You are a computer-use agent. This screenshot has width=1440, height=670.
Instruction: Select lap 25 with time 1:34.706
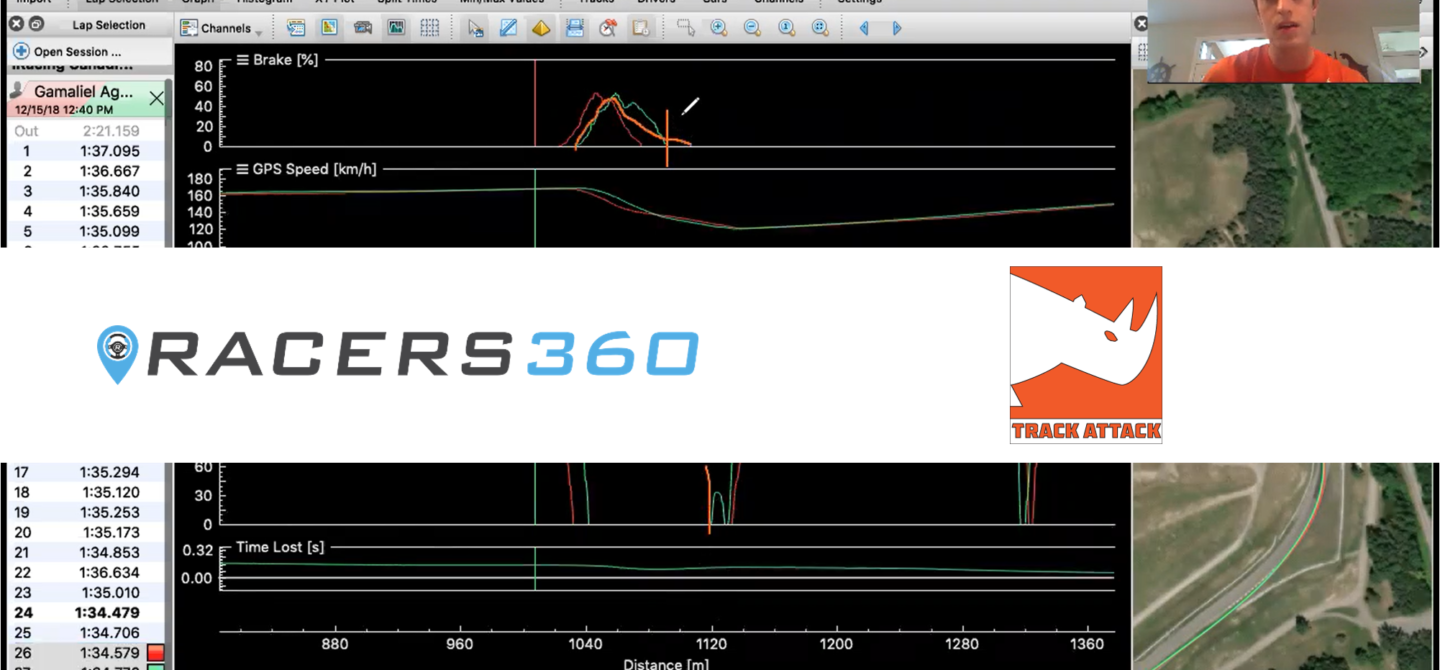[86, 632]
